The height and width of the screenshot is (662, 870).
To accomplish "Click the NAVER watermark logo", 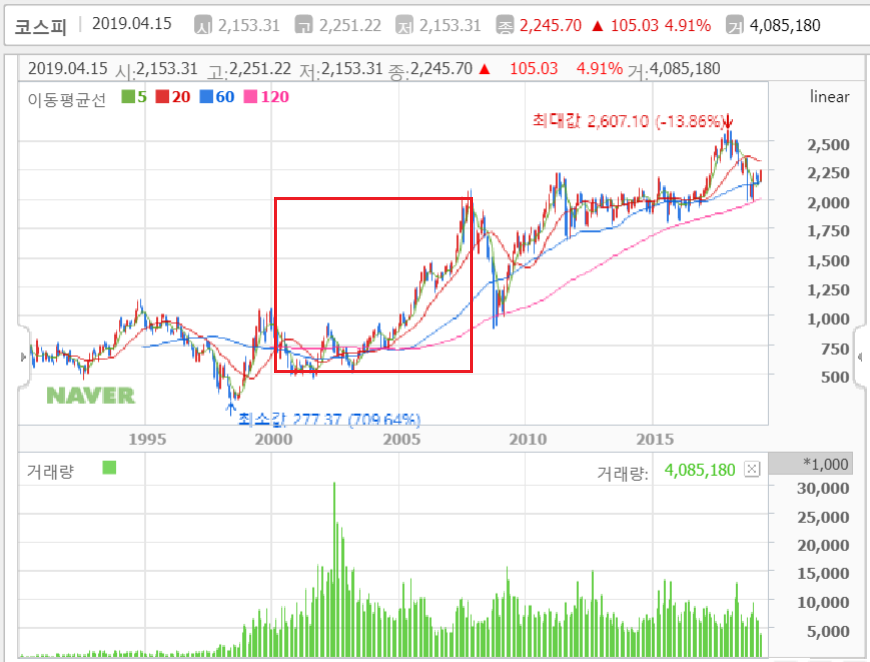I will coord(91,395).
